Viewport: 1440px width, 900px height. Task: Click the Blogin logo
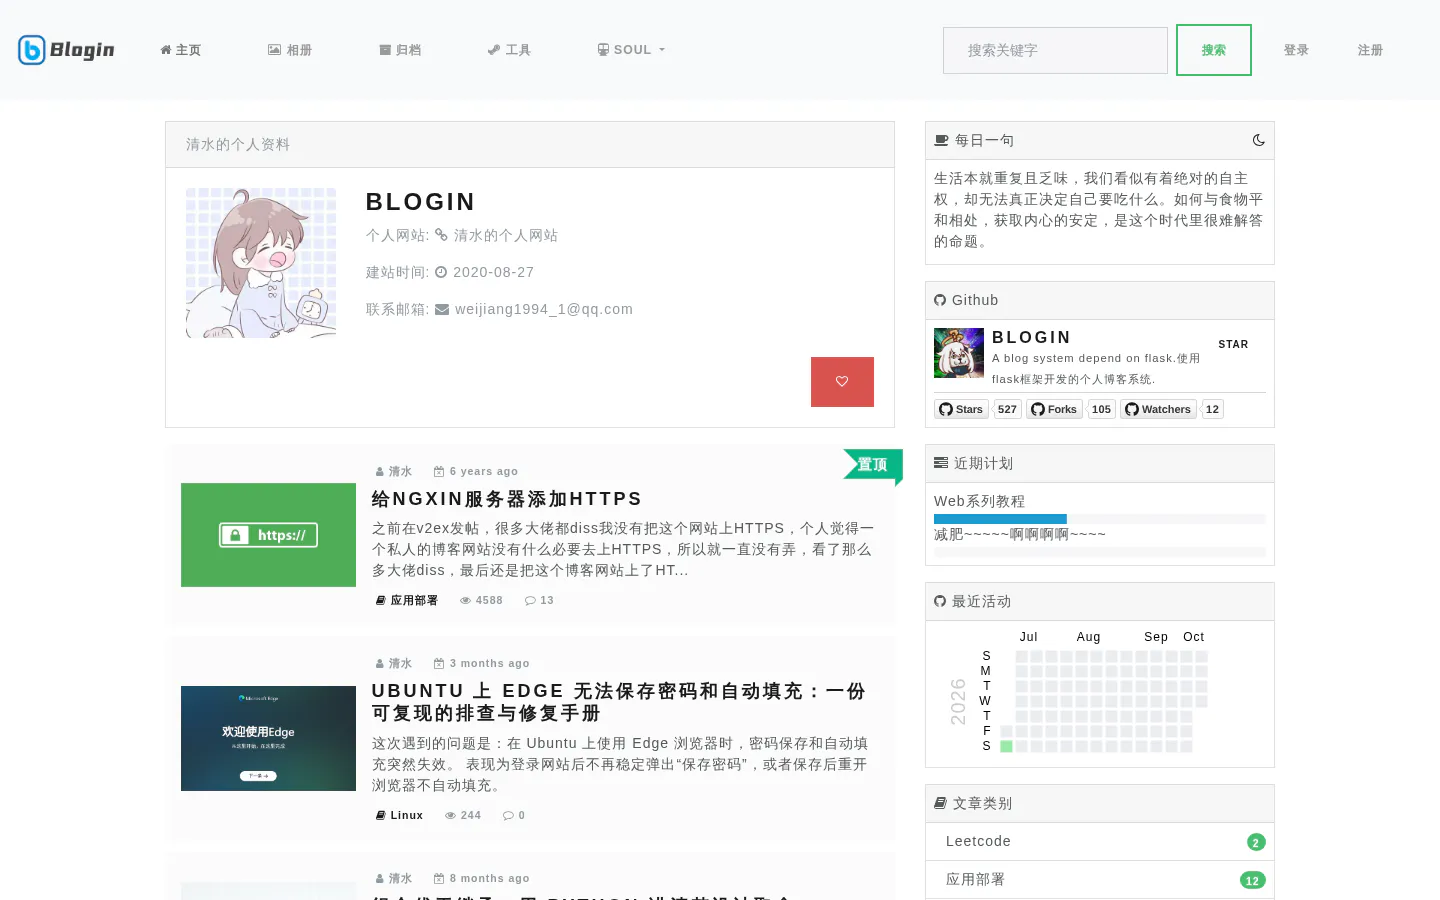click(x=66, y=50)
